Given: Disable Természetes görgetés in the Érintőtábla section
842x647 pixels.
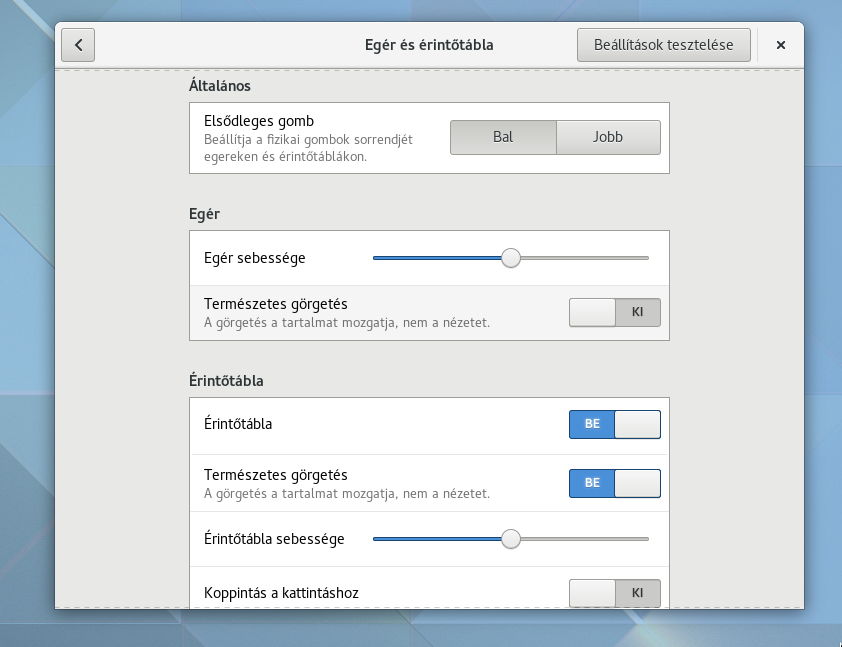Looking at the screenshot, I should click(x=614, y=483).
